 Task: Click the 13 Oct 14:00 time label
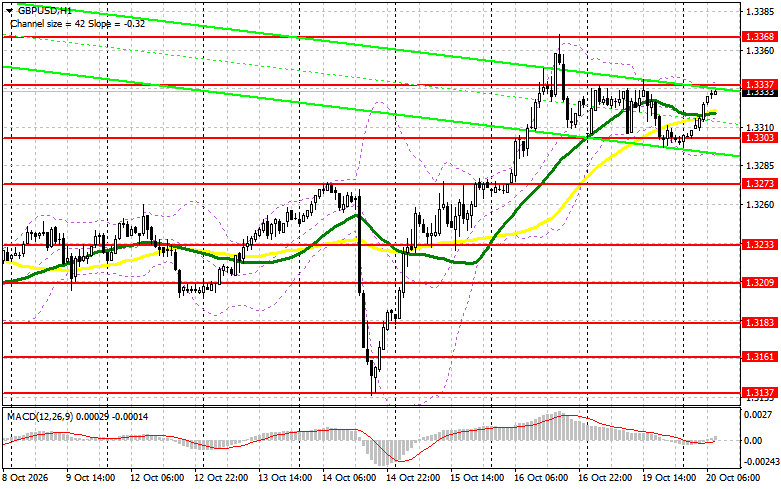(x=285, y=478)
